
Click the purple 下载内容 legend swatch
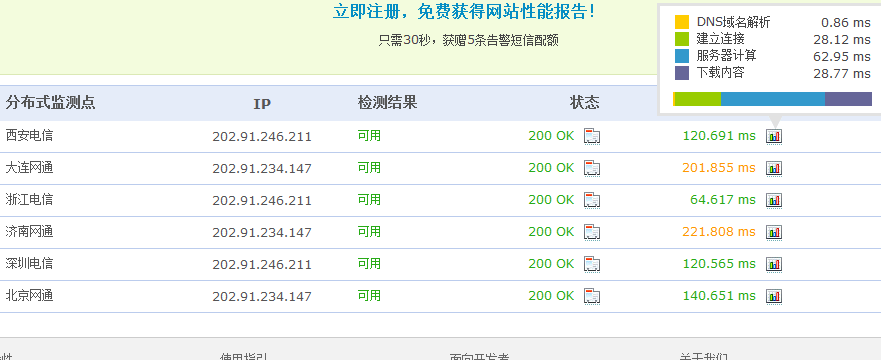(x=682, y=73)
